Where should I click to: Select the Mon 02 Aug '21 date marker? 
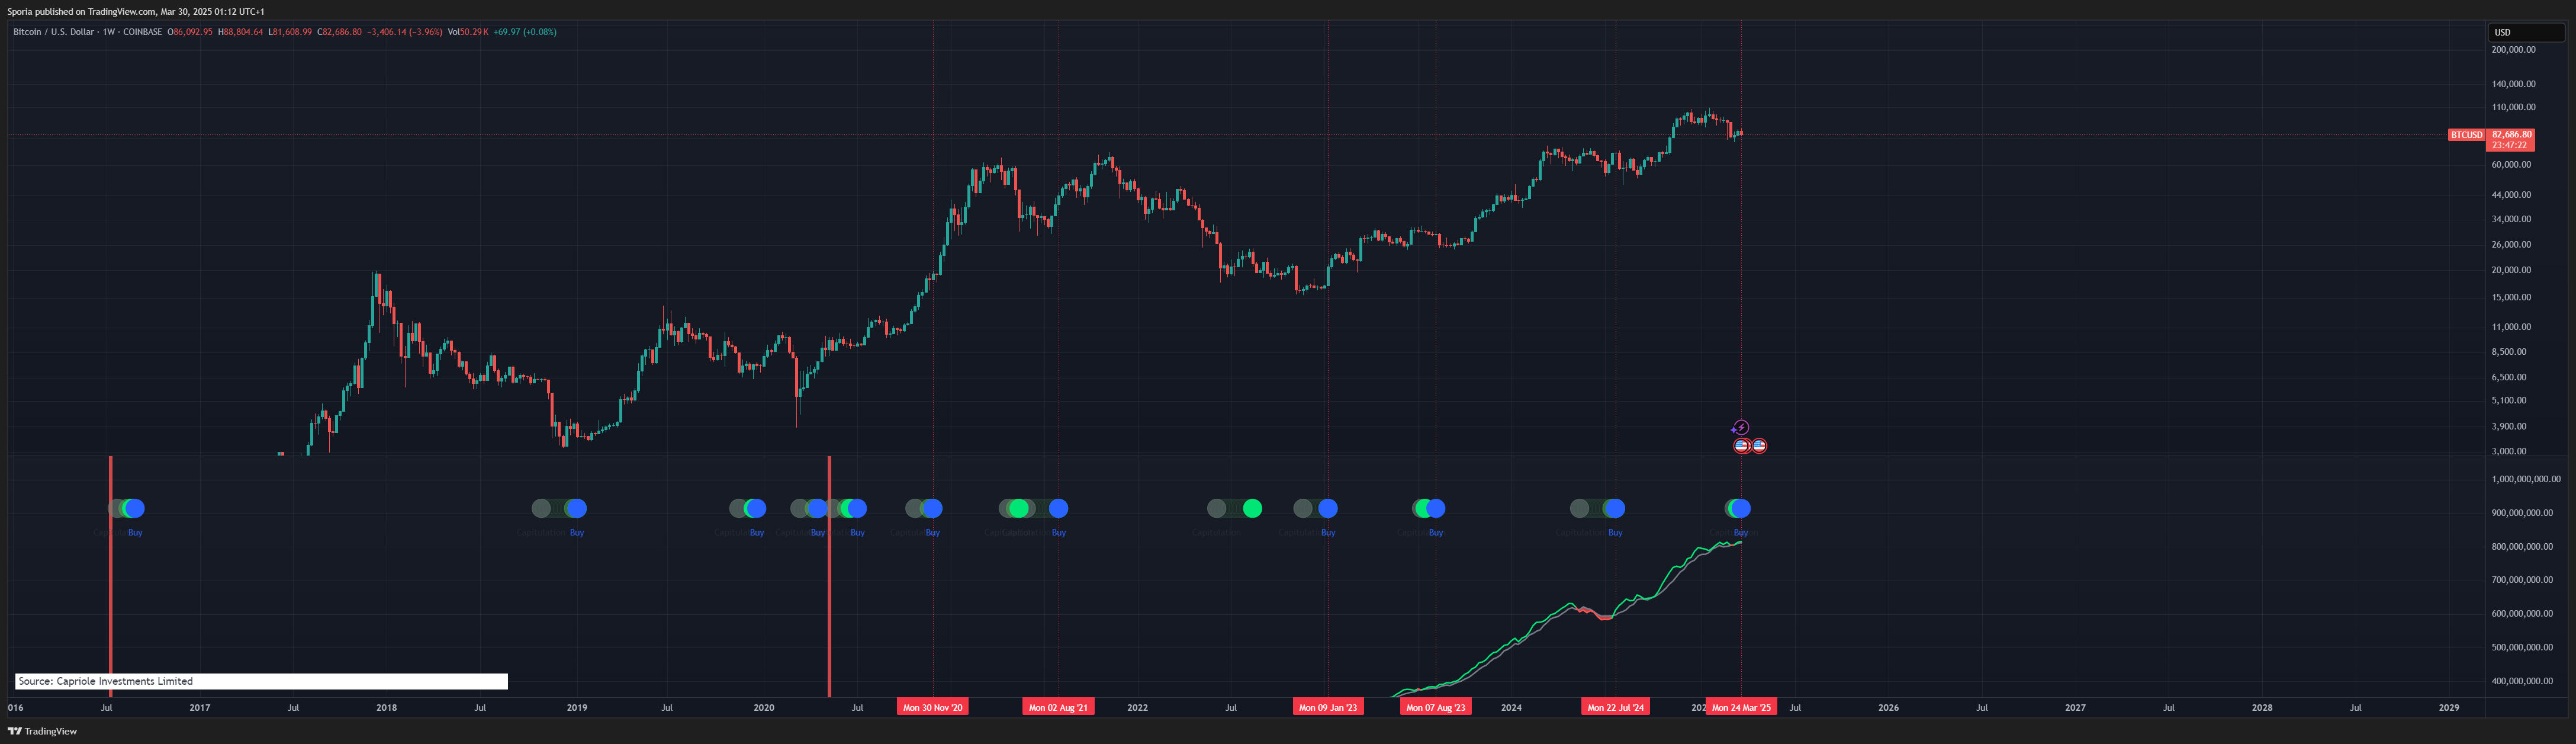pos(1058,707)
